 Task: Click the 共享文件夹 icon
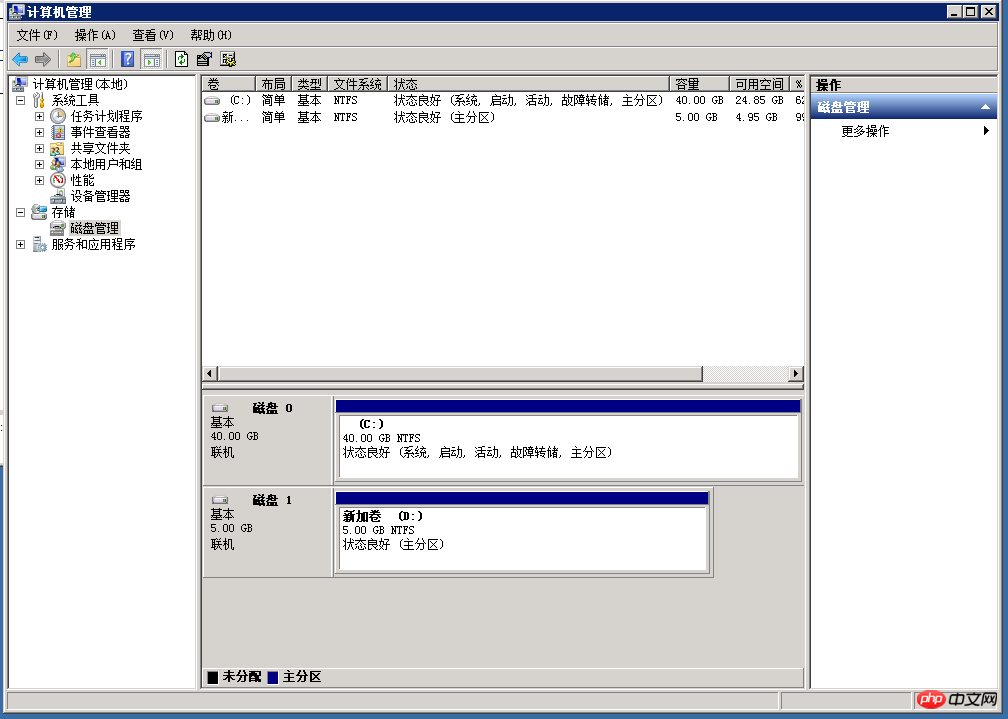tap(58, 149)
